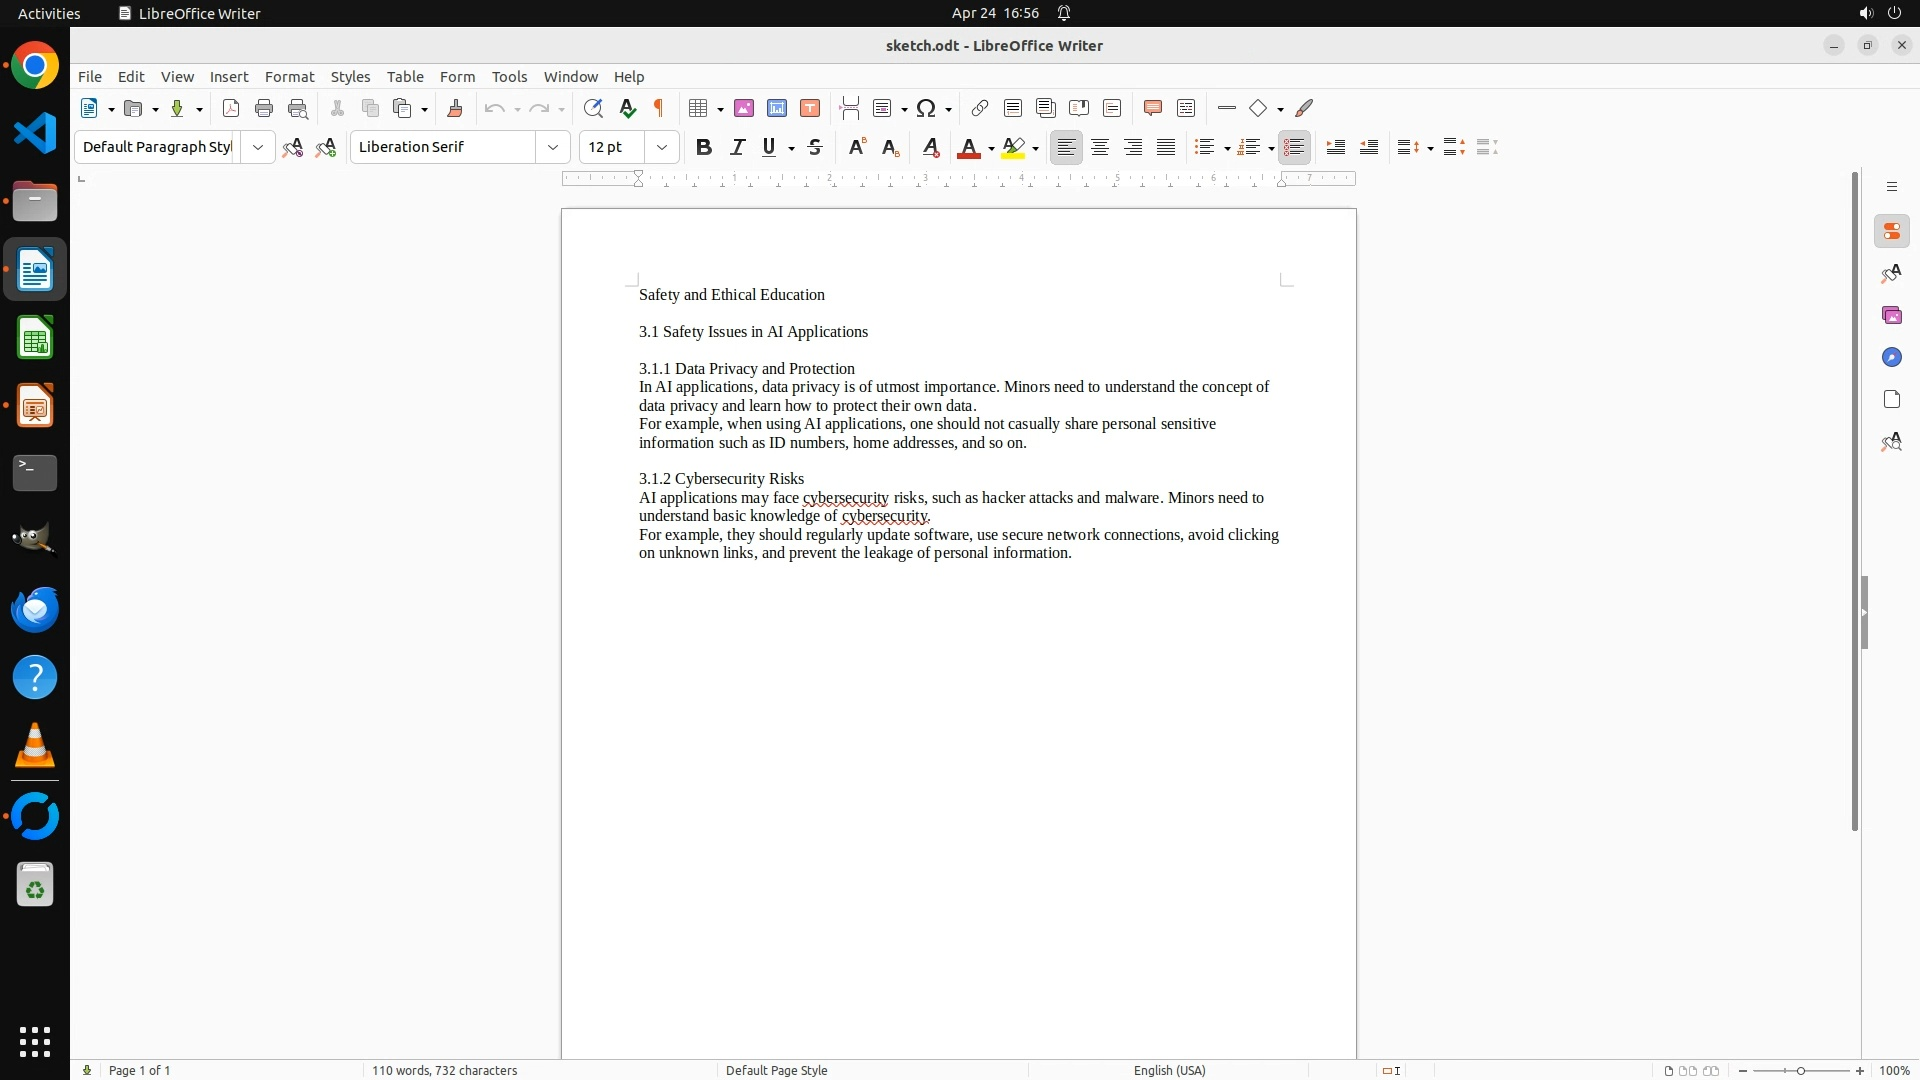Click the word and character count in the status bar
Screen dimensions: 1920x1080
[x=444, y=1070]
